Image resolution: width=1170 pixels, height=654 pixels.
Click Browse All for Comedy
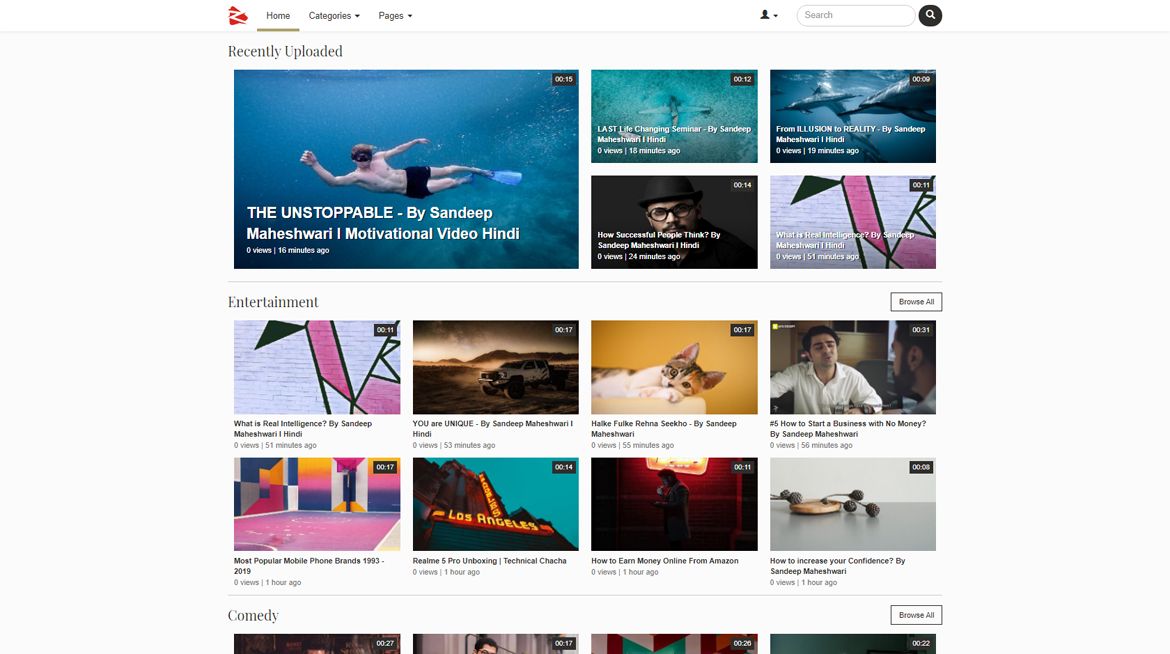click(x=916, y=615)
